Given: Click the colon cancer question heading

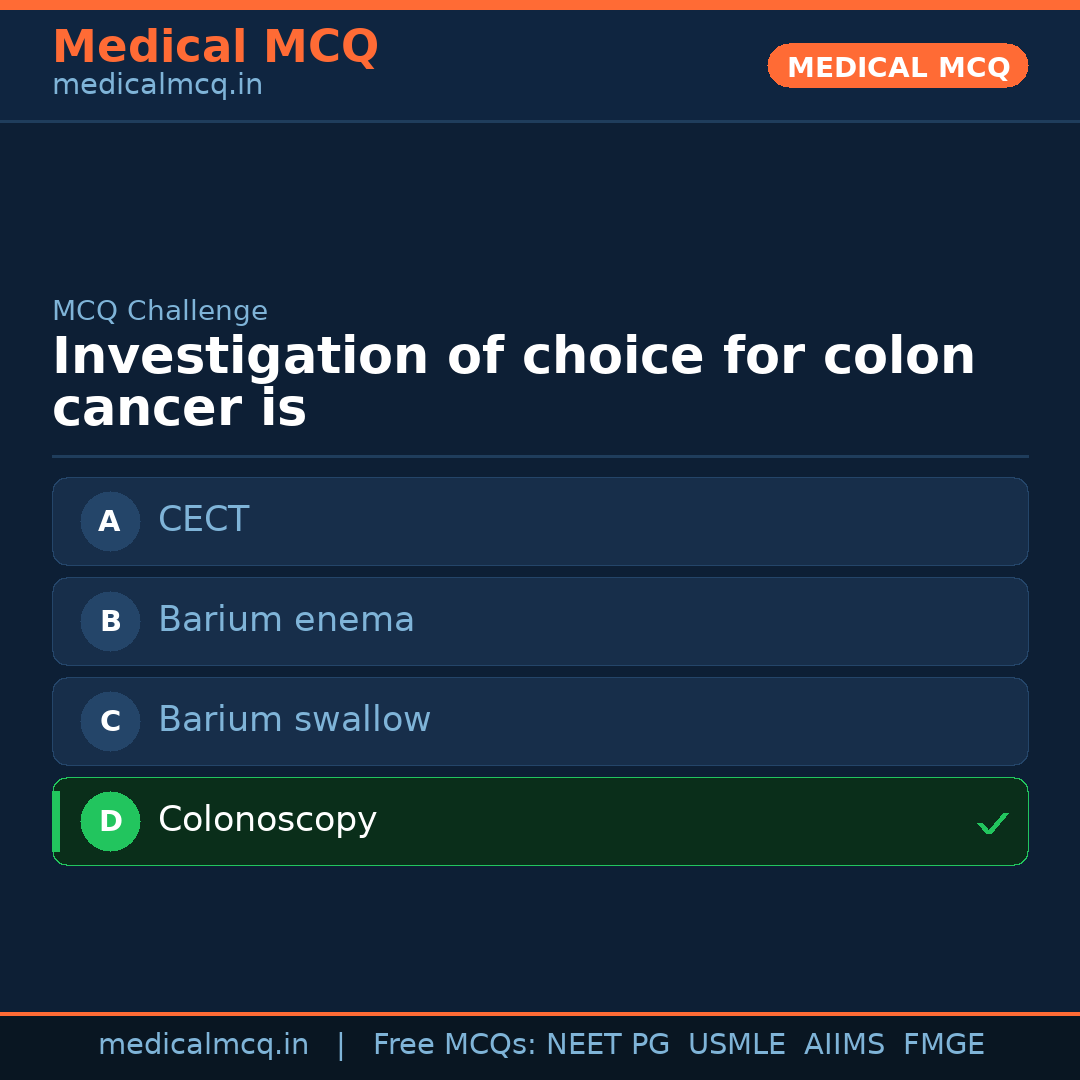Looking at the screenshot, I should point(513,382).
